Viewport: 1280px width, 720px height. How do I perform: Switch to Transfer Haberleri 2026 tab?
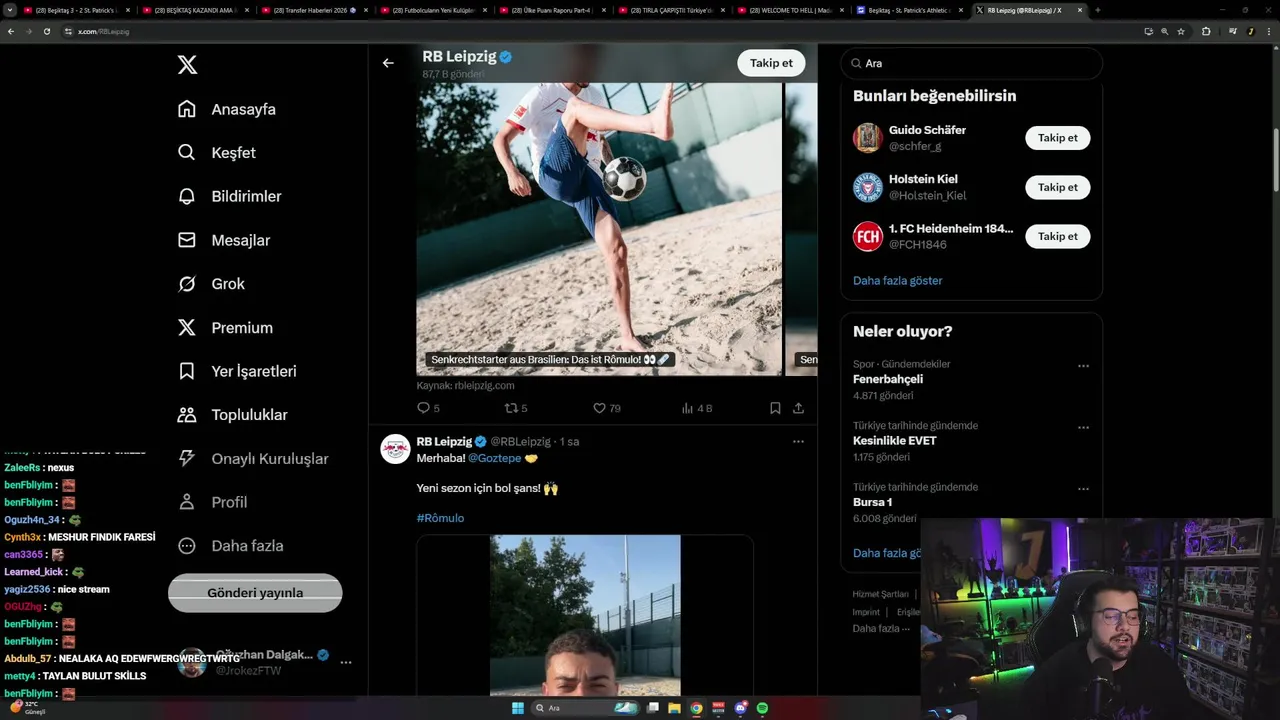pos(315,10)
